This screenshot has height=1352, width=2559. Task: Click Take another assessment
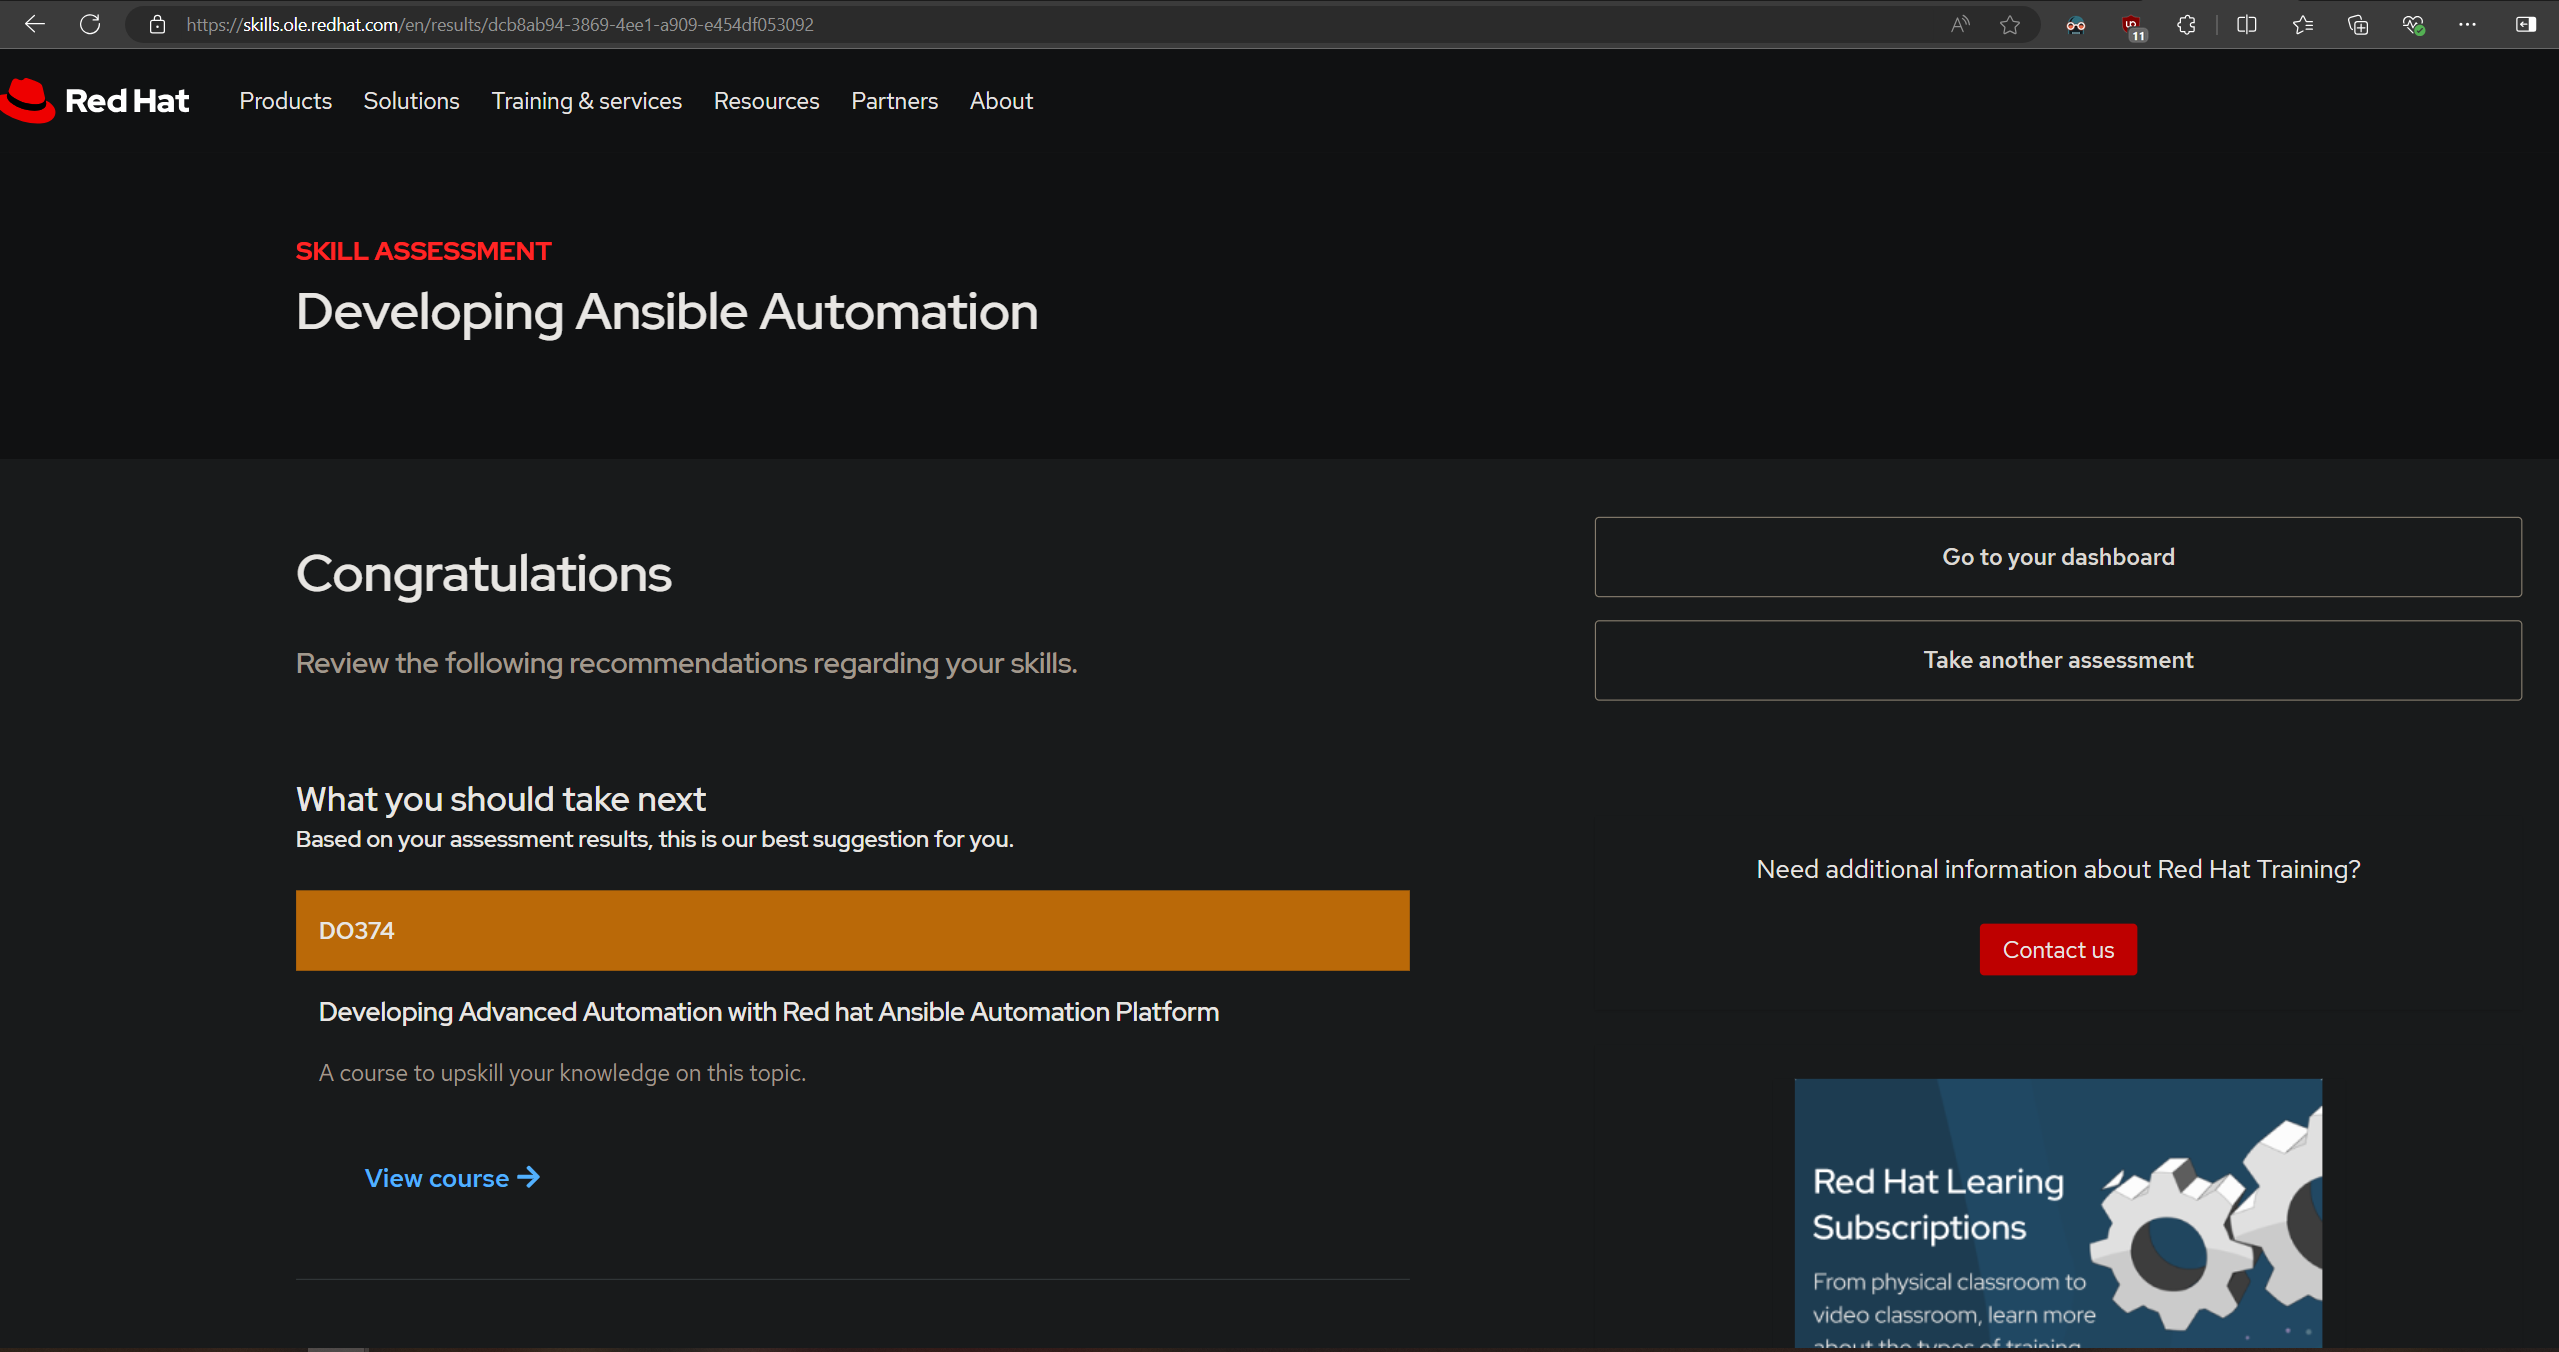tap(2056, 660)
